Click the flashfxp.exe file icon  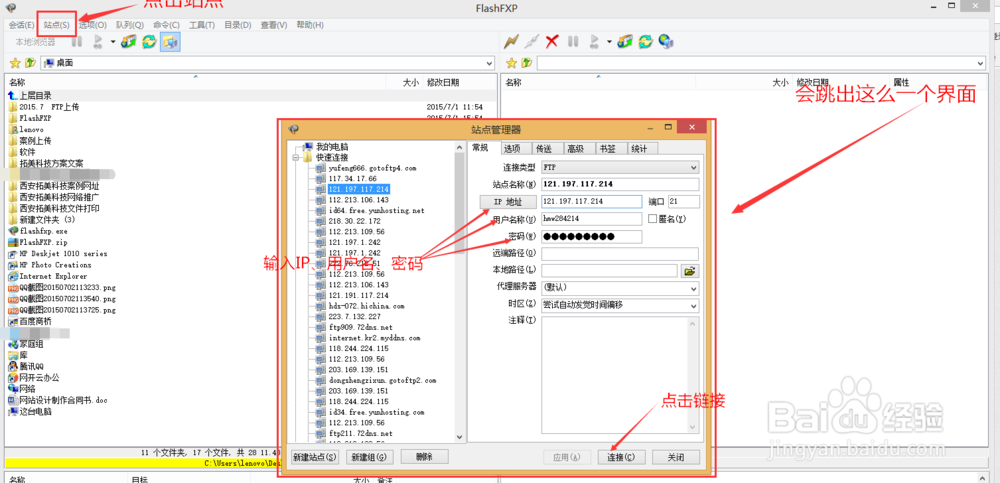(13, 231)
